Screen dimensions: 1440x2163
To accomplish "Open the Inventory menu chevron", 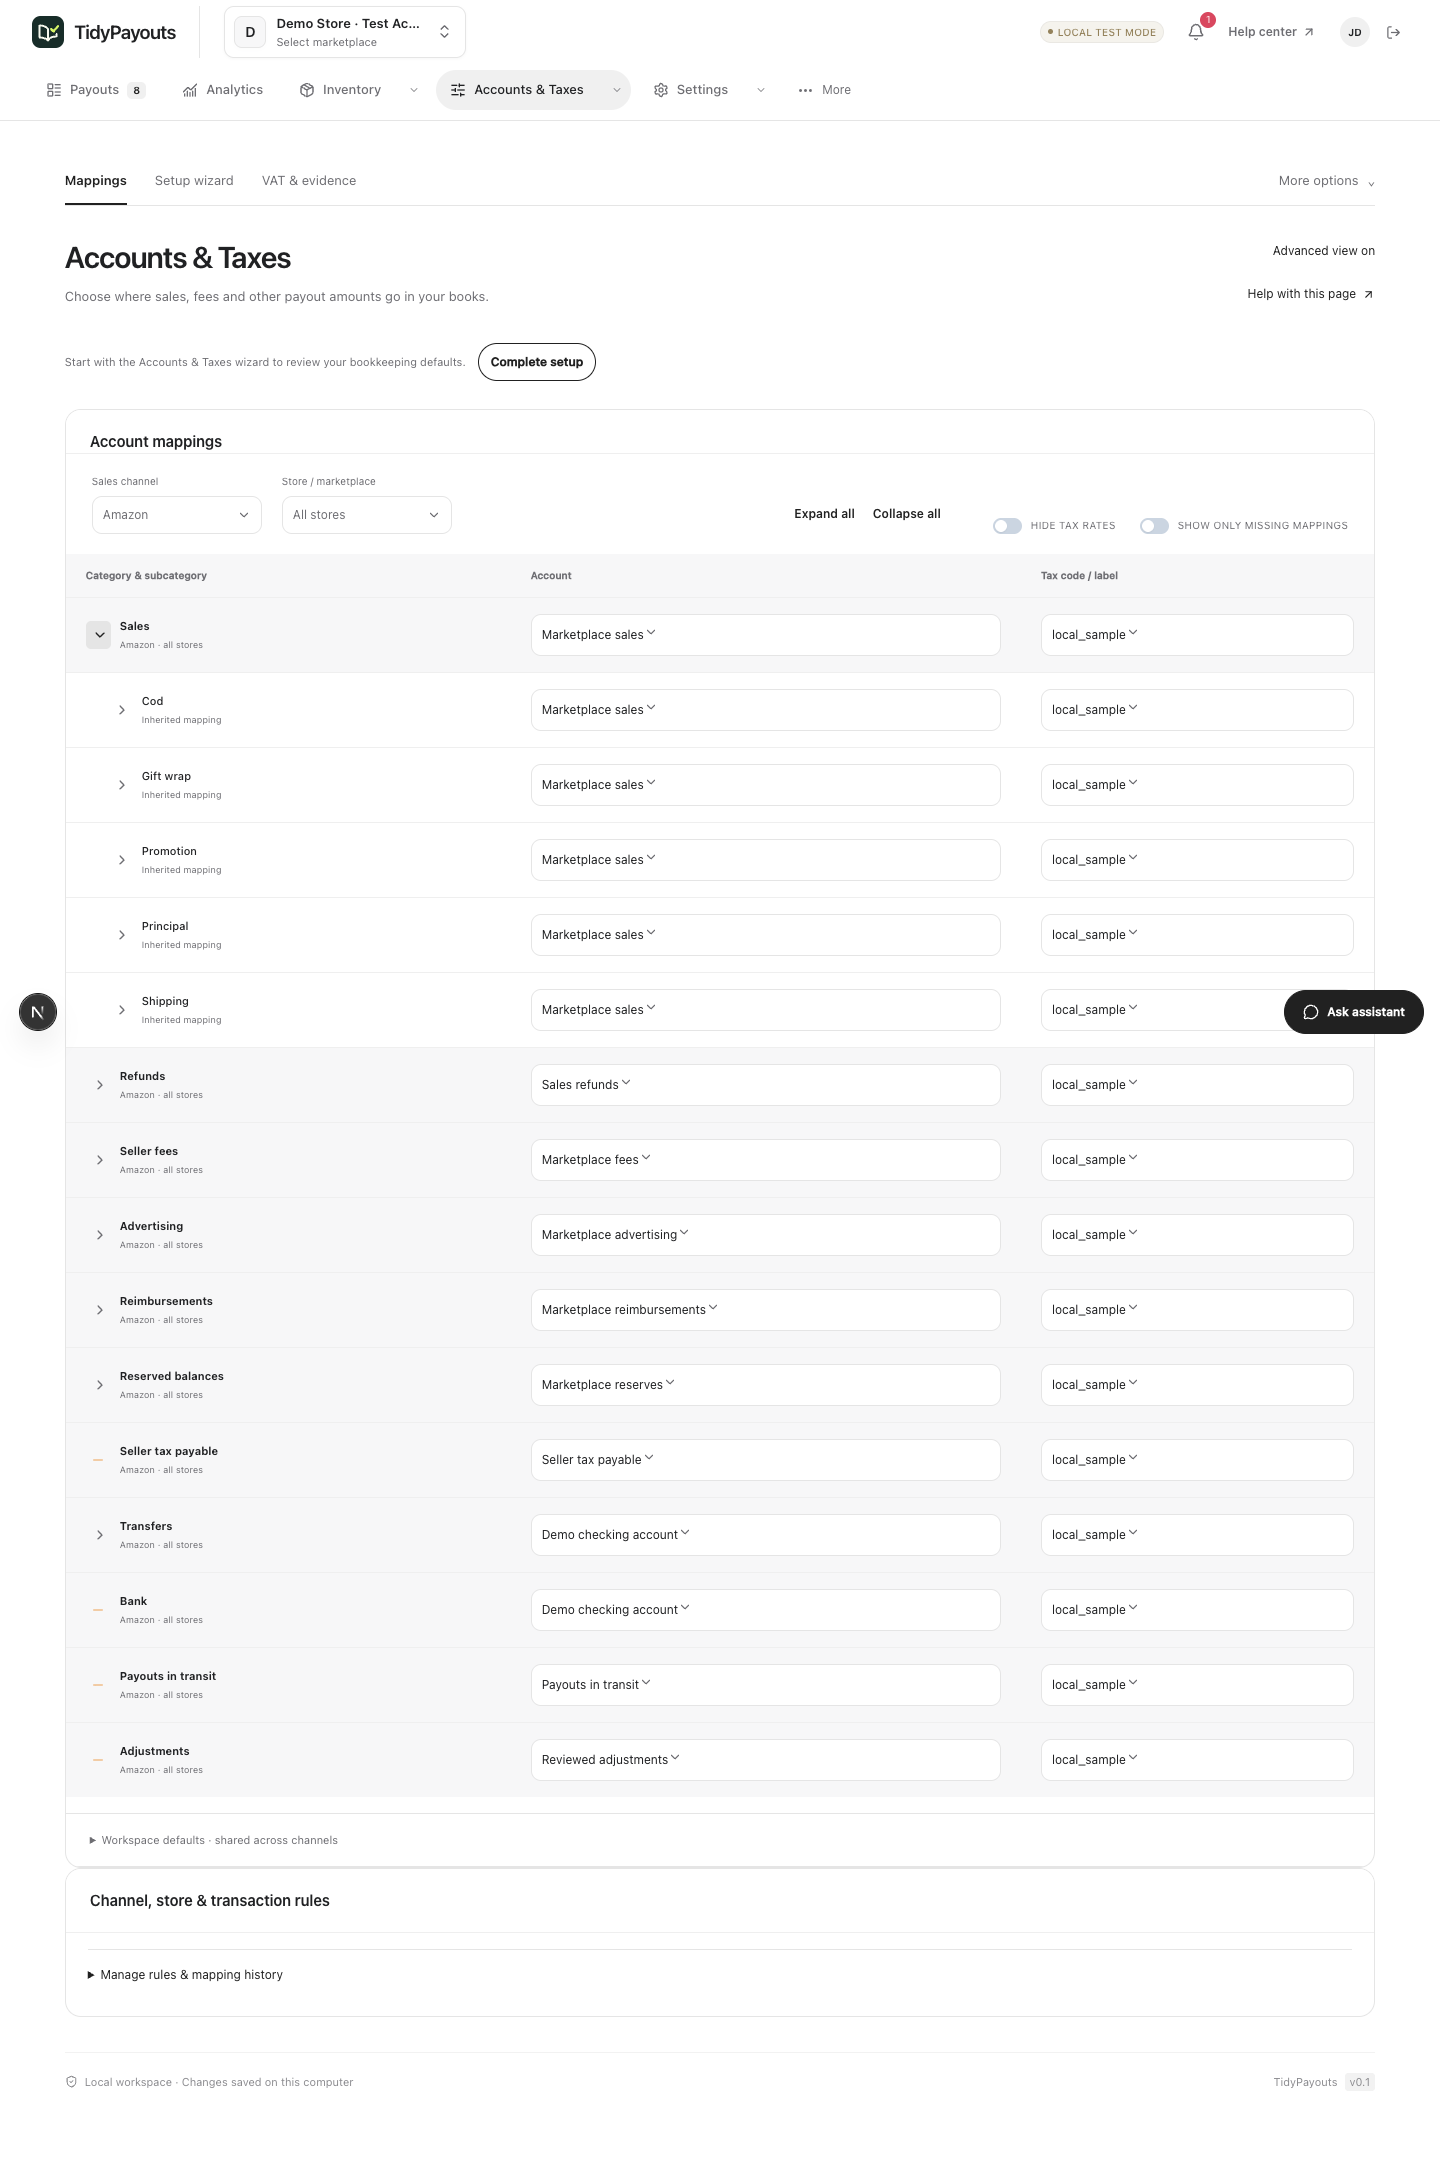I will pos(413,90).
